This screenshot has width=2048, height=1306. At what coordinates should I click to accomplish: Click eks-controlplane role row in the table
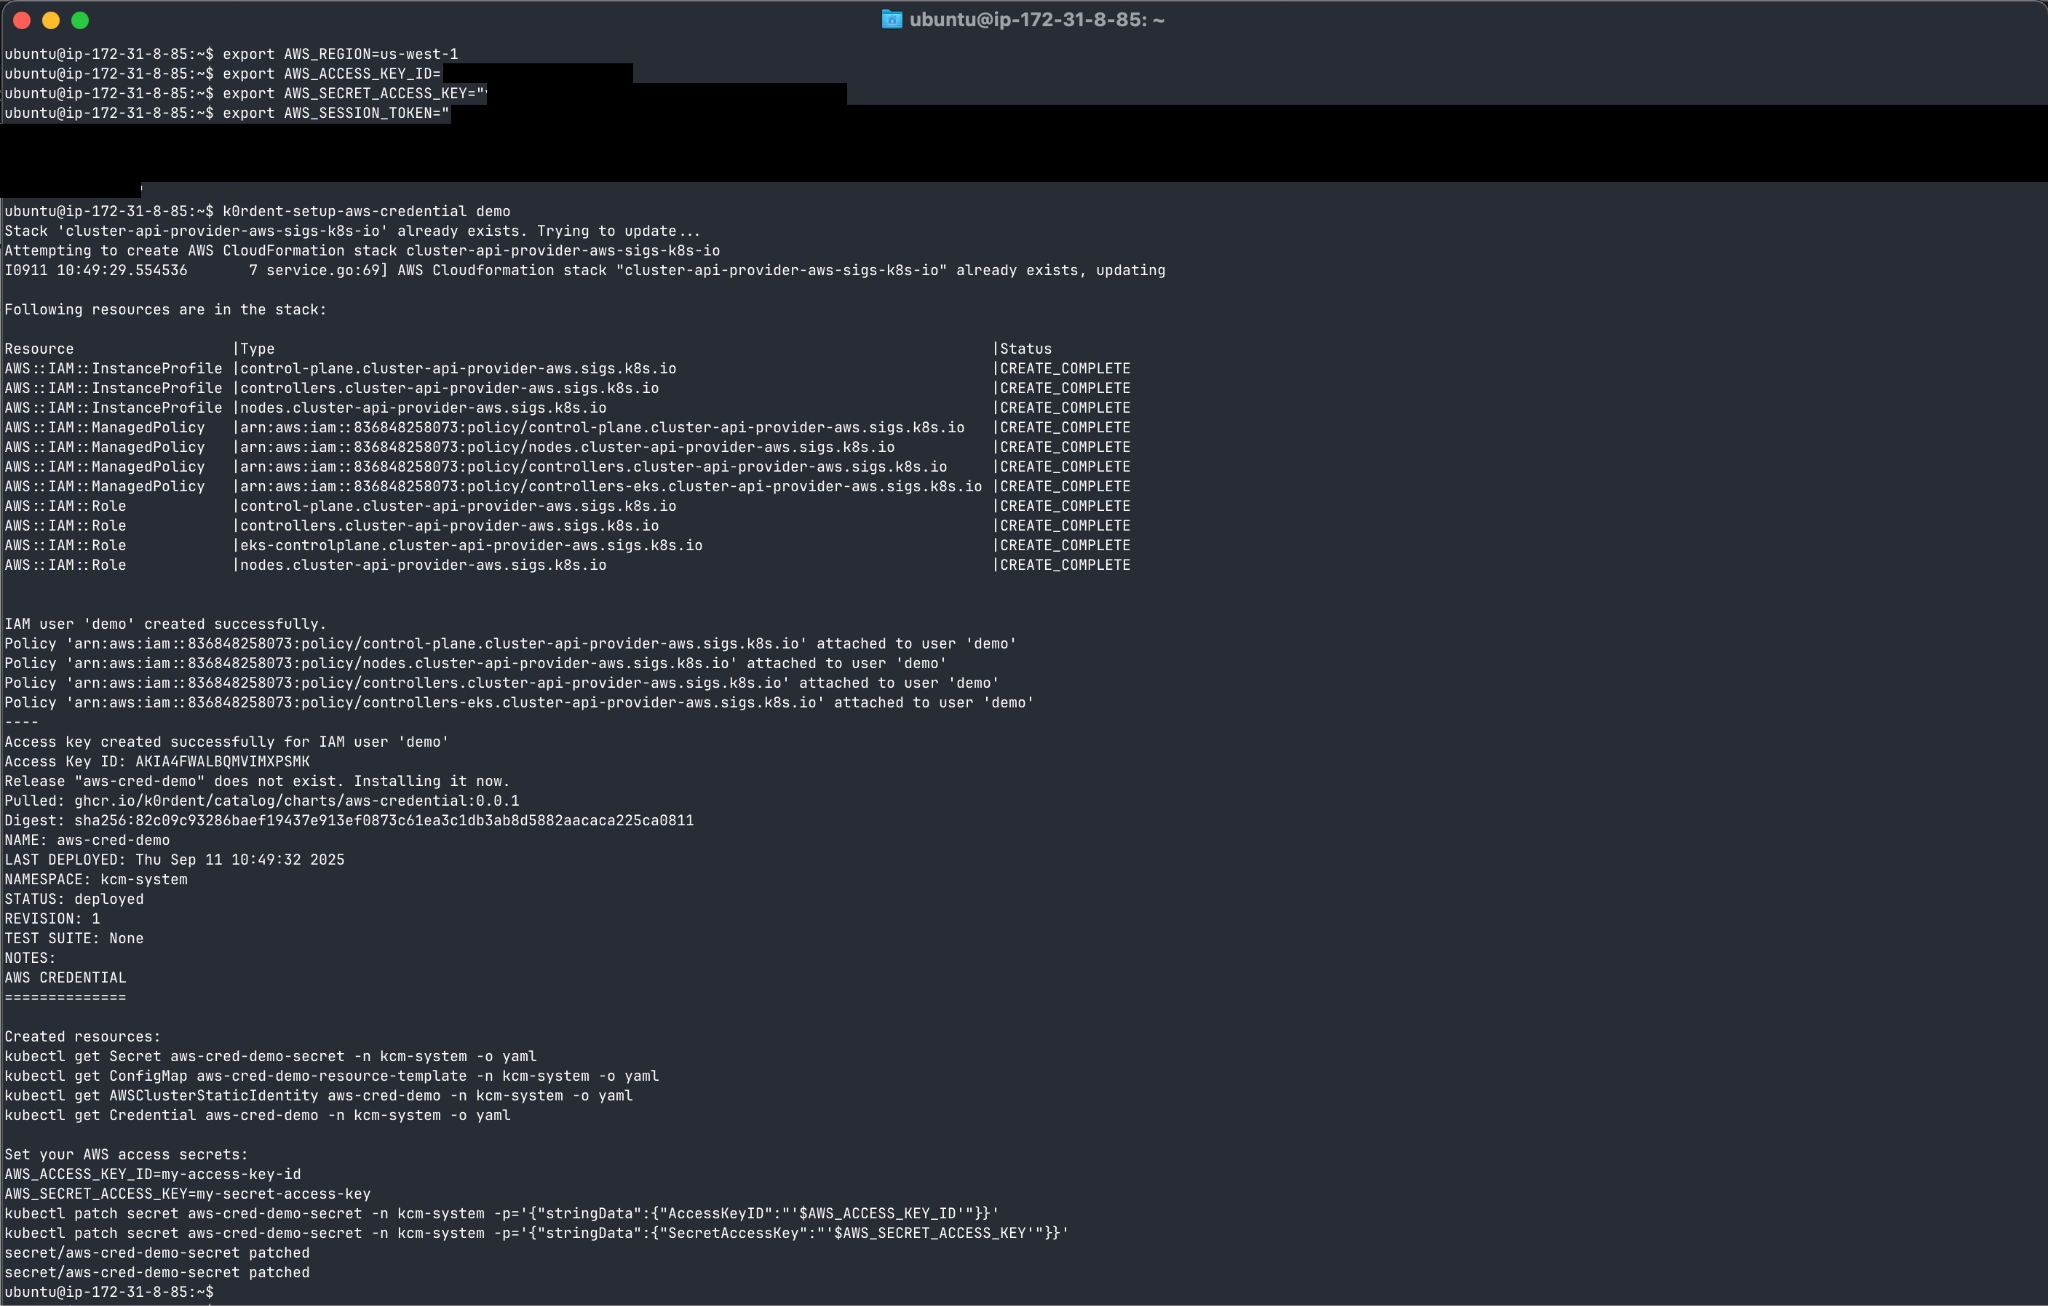pyautogui.click(x=471, y=546)
